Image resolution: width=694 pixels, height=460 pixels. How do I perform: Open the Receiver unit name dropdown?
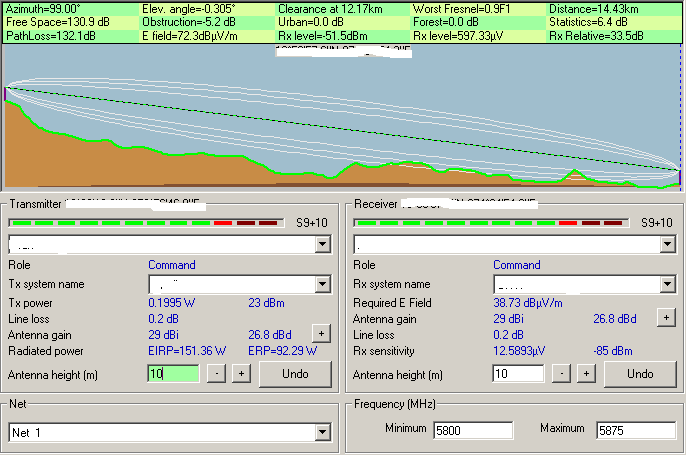click(x=666, y=243)
